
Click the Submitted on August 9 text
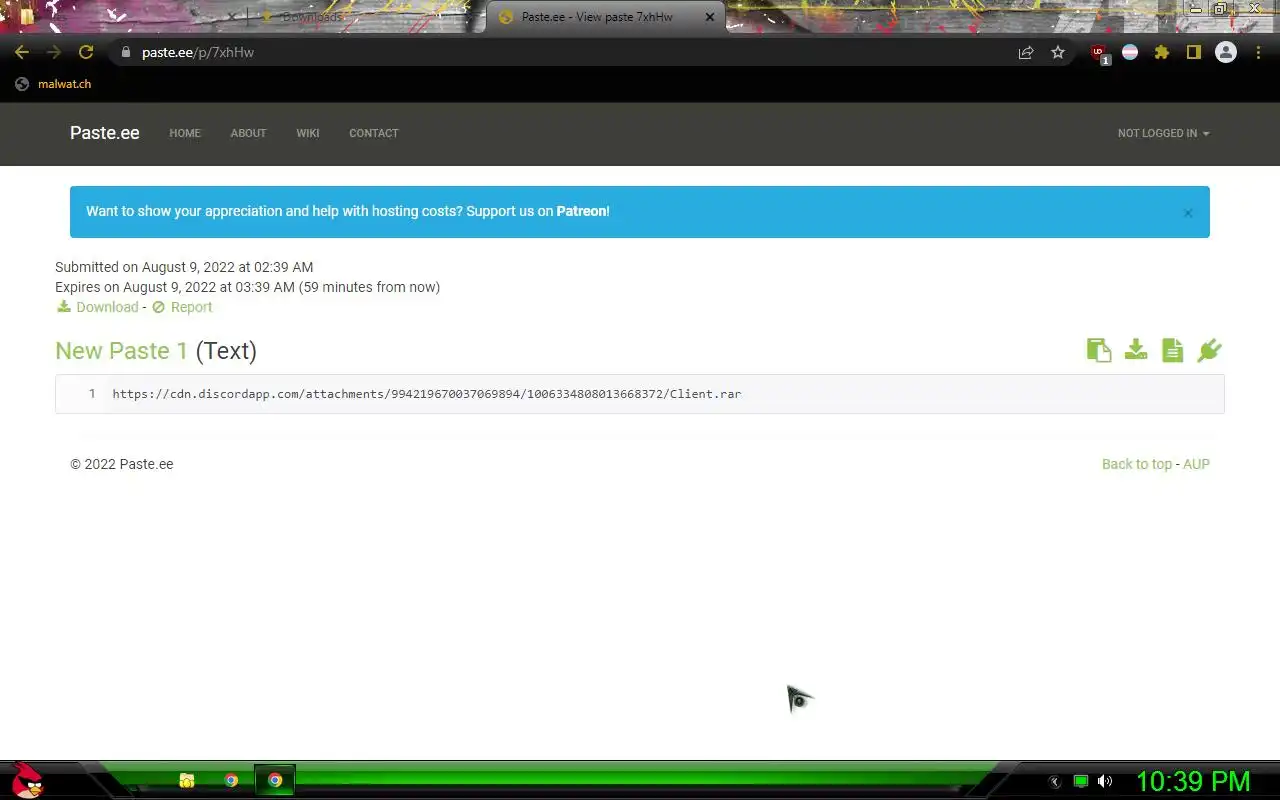pyautogui.click(x=184, y=267)
